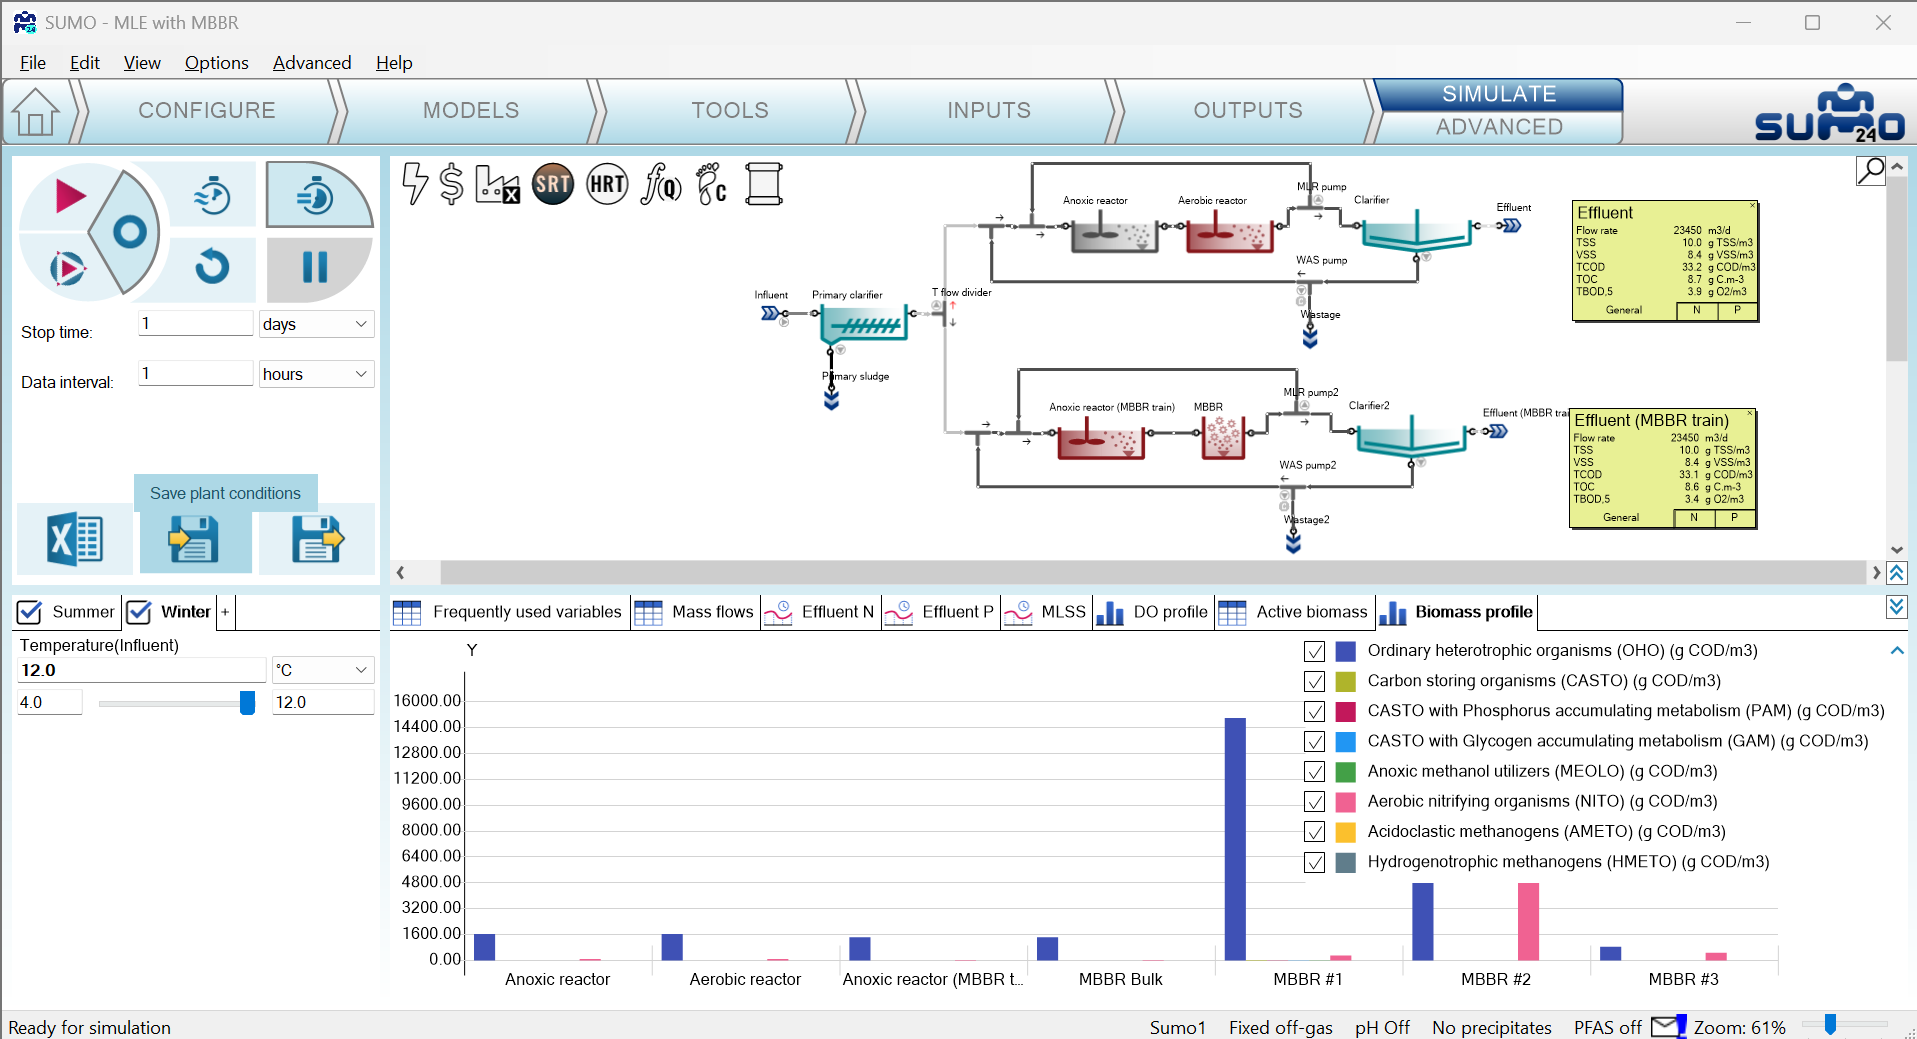Go to the MODELS step
Viewport: 1917px width, 1039px height.
point(471,110)
